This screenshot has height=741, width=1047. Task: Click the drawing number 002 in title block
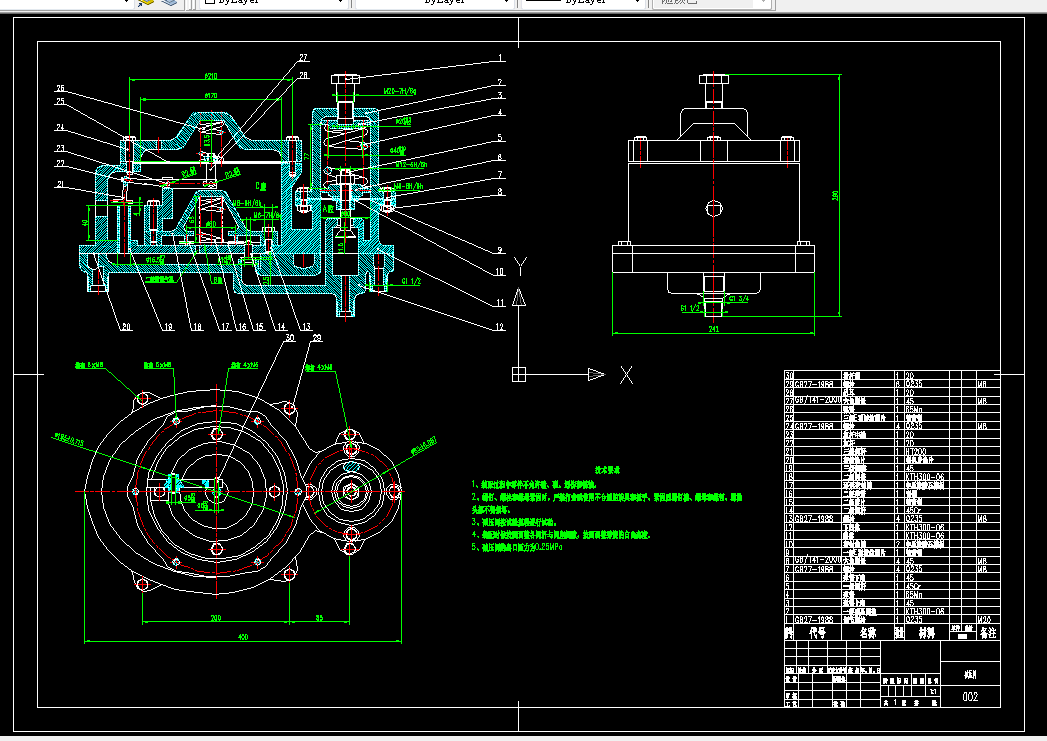pos(970,696)
